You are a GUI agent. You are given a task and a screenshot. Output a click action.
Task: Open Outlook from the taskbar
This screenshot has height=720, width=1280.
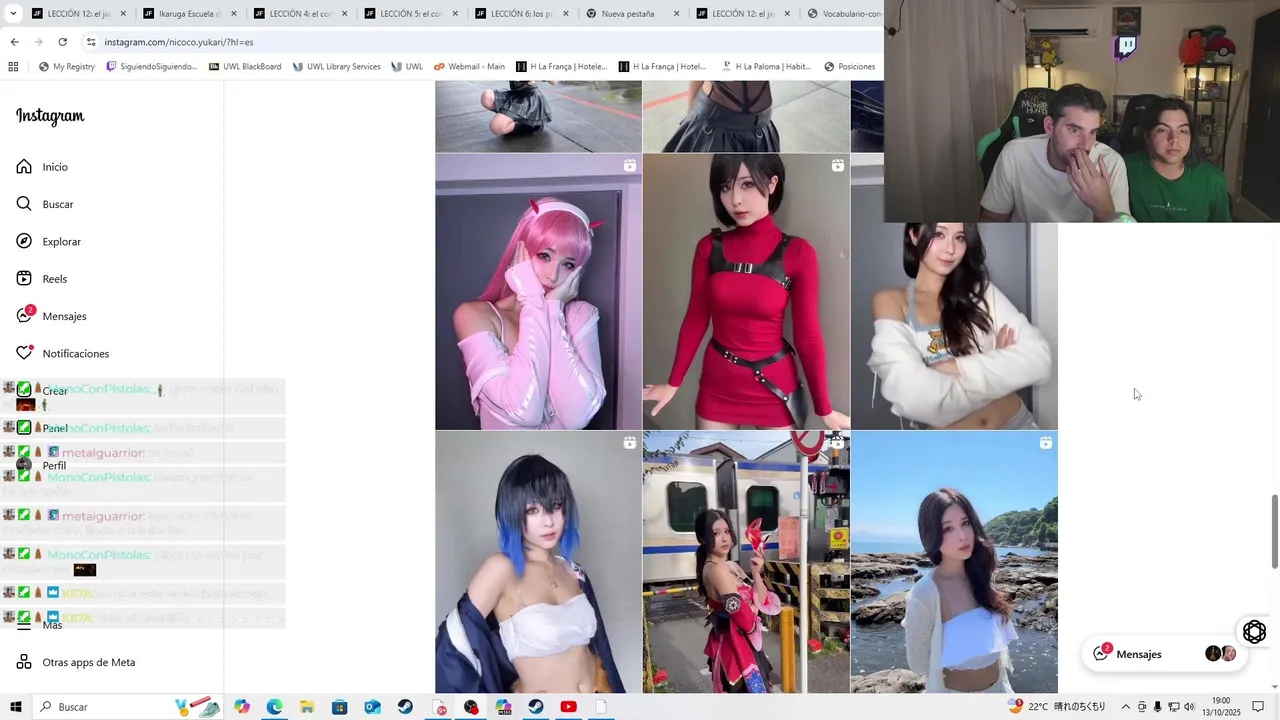pyautogui.click(x=372, y=707)
